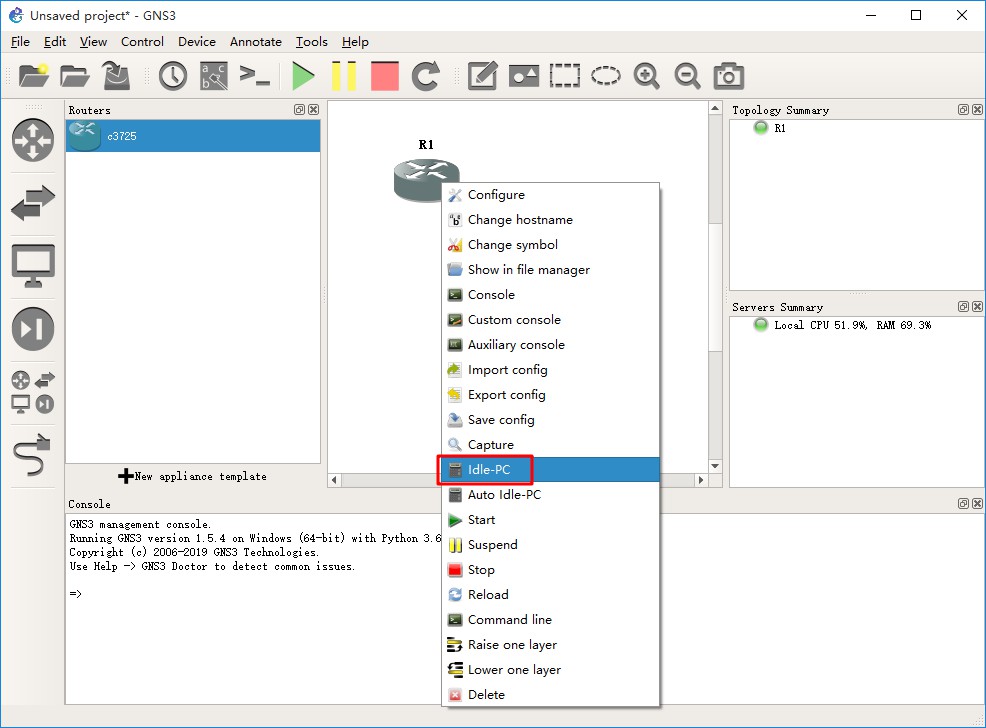Suspend all devices with yellow pause icon
This screenshot has width=986, height=728.
point(344,76)
